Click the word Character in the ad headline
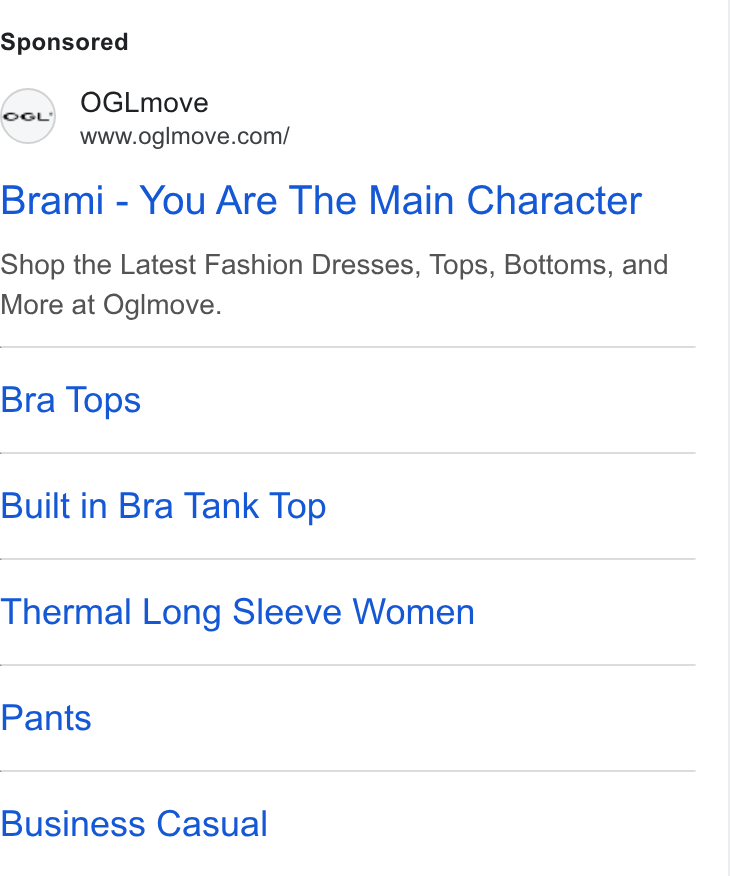This screenshot has height=876, width=730. click(554, 200)
